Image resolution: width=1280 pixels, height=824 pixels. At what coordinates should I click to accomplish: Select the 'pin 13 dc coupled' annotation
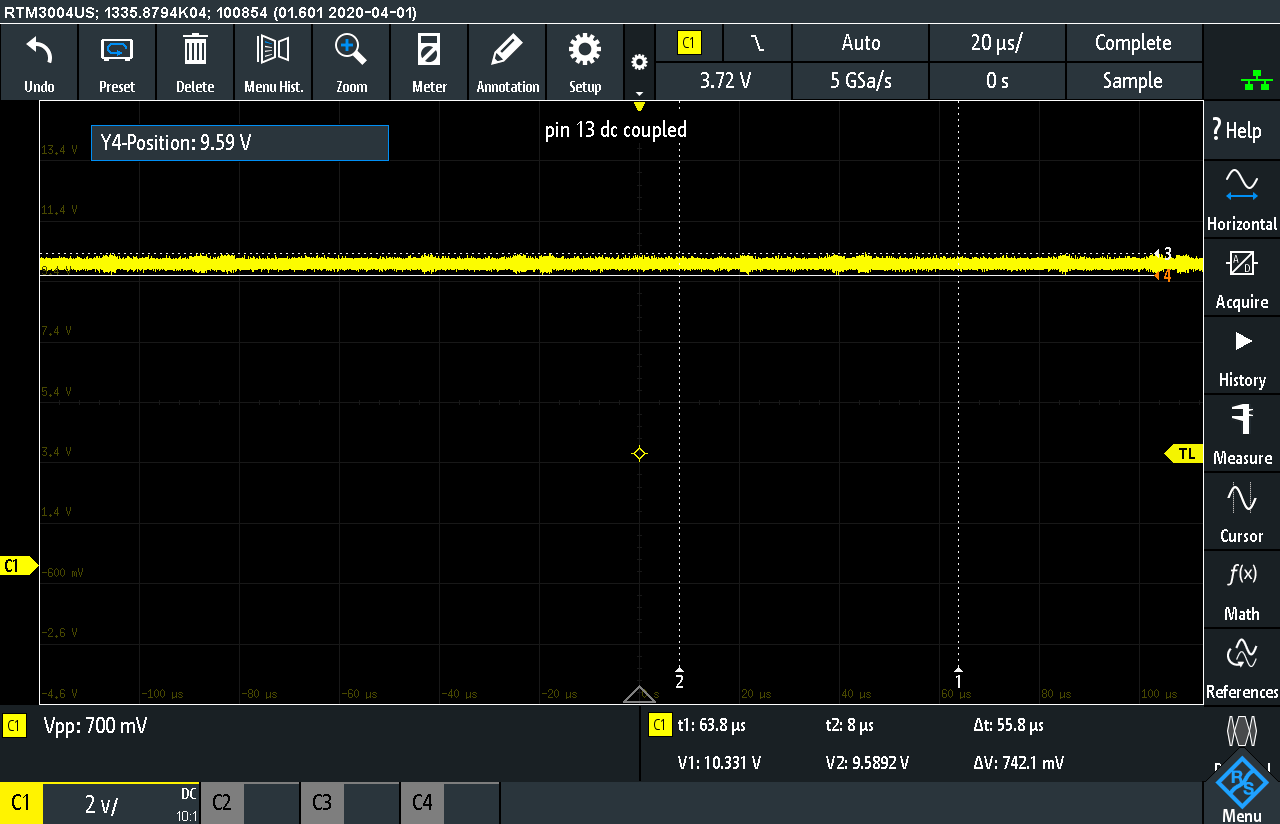coord(616,130)
